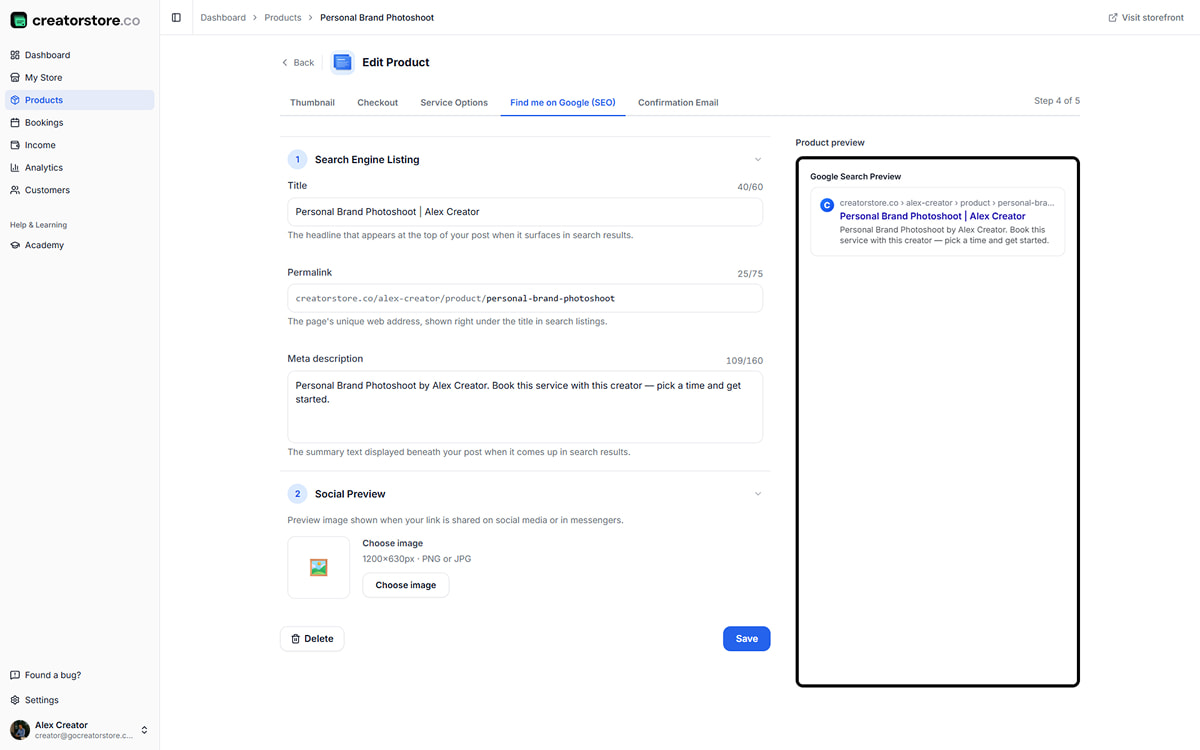The width and height of the screenshot is (1200, 750).
Task: Click the Academy graduation cap icon
Action: click(x=15, y=245)
